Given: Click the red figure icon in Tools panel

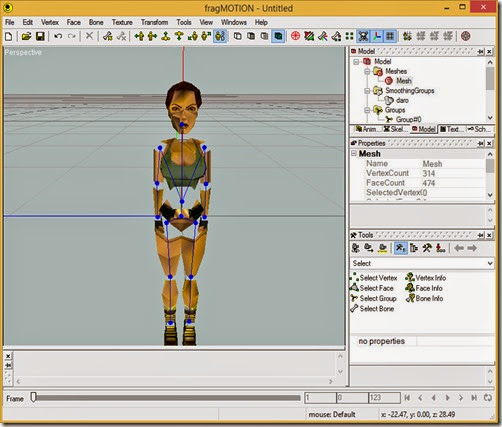Looking at the screenshot, I should [440, 248].
